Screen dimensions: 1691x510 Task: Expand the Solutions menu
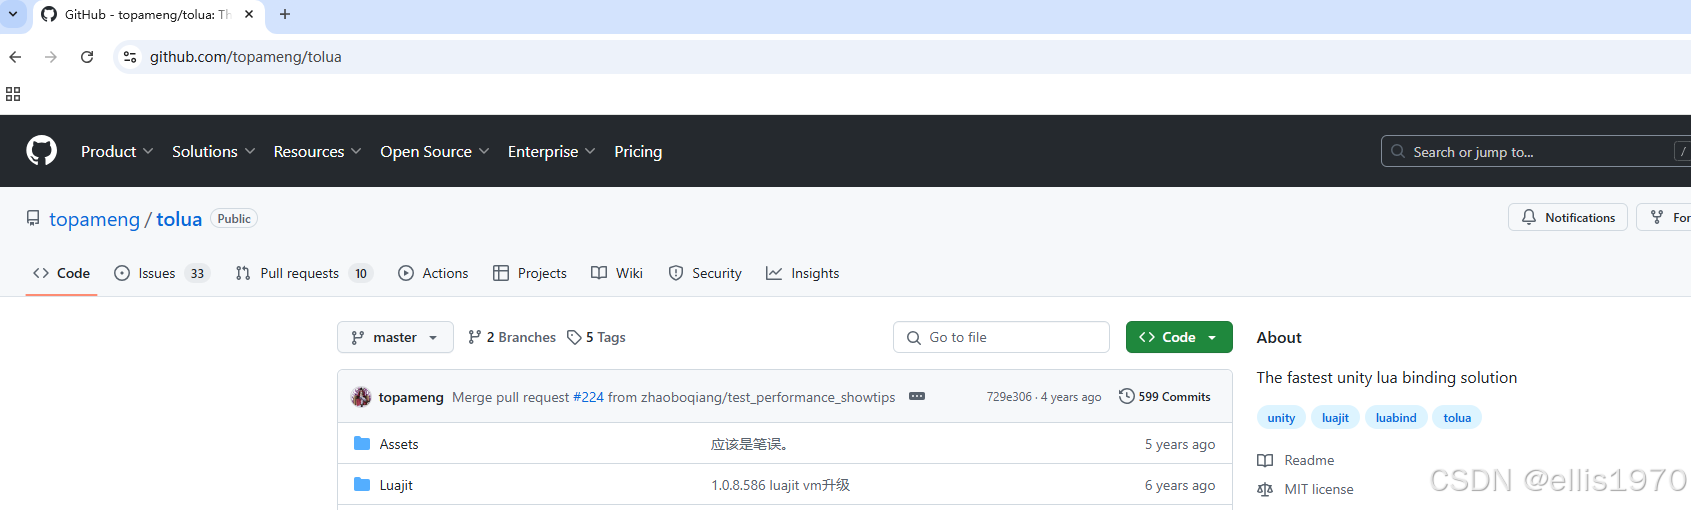(214, 151)
